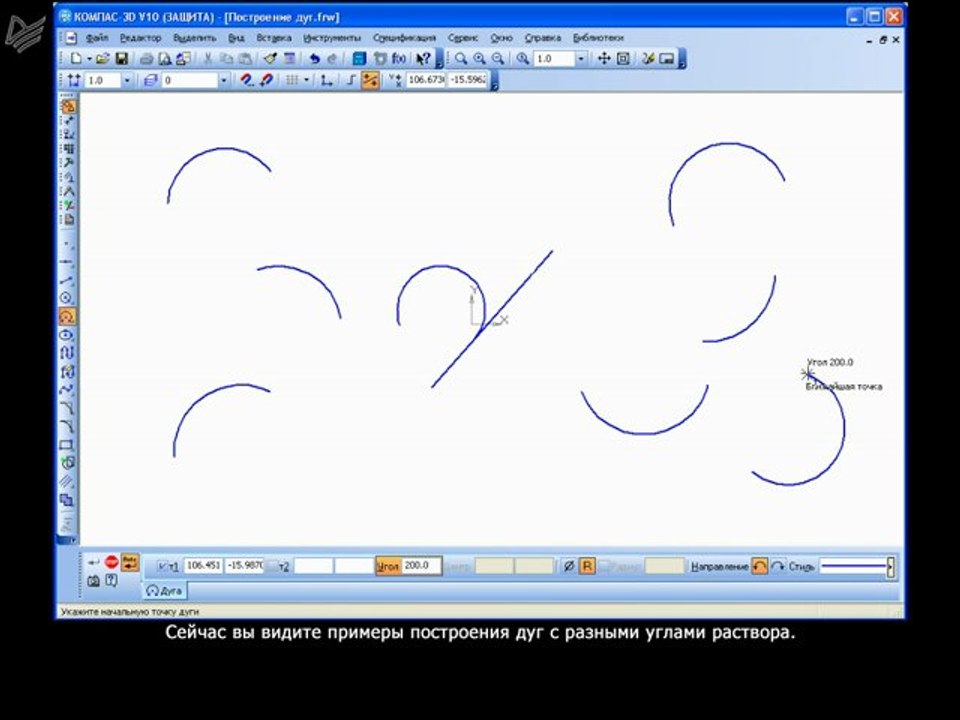Toggle the orthogonal drawing mode button
The image size is (960, 720).
pos(351,80)
